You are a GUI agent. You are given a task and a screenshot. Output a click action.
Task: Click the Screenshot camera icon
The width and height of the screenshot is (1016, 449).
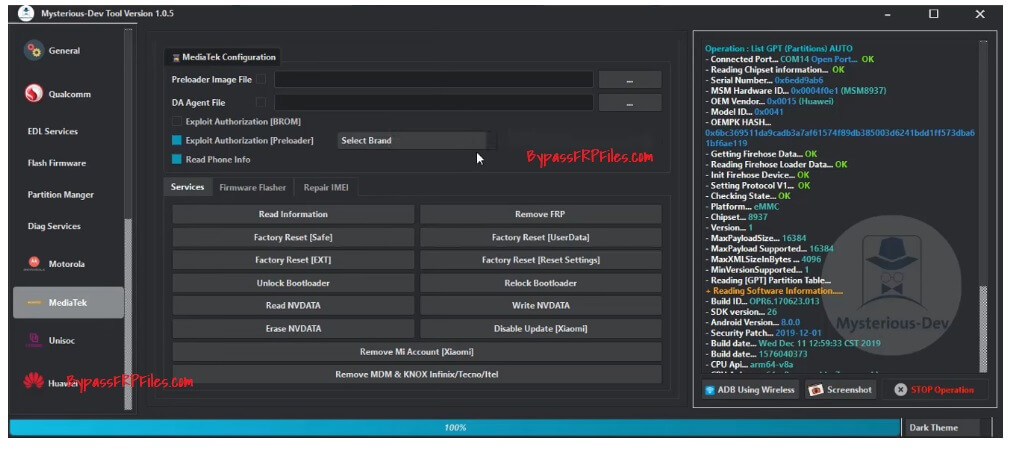tap(816, 390)
